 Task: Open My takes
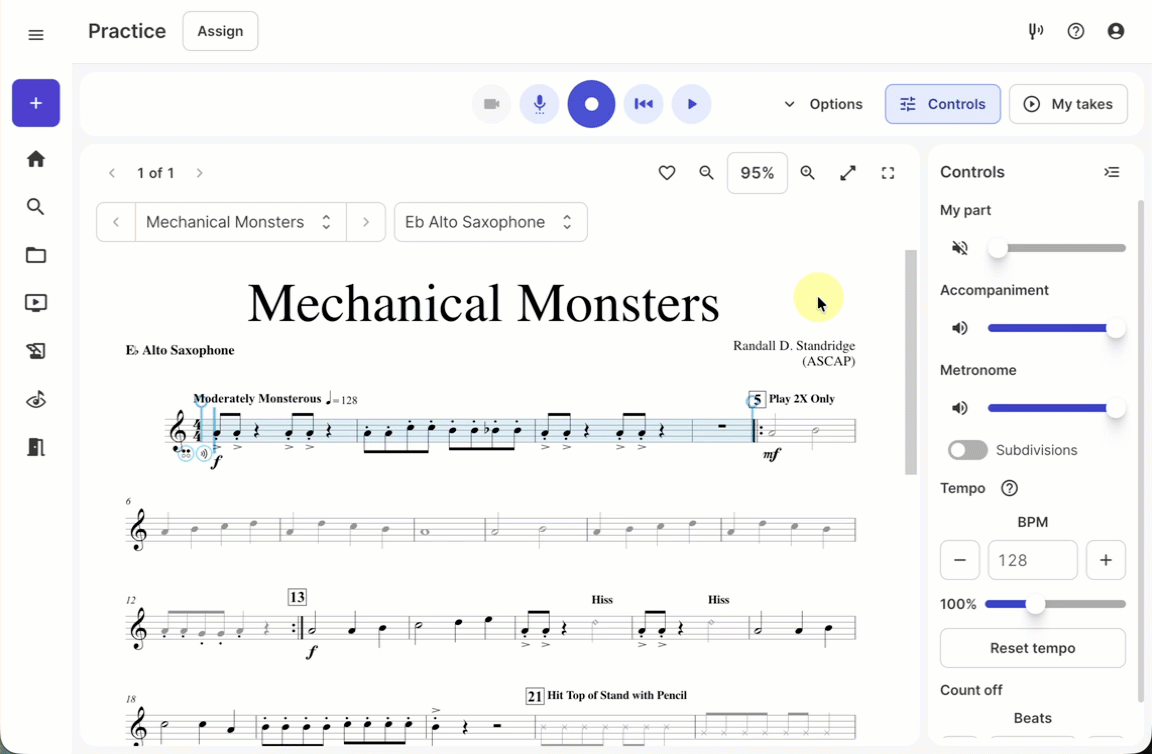[1068, 104]
